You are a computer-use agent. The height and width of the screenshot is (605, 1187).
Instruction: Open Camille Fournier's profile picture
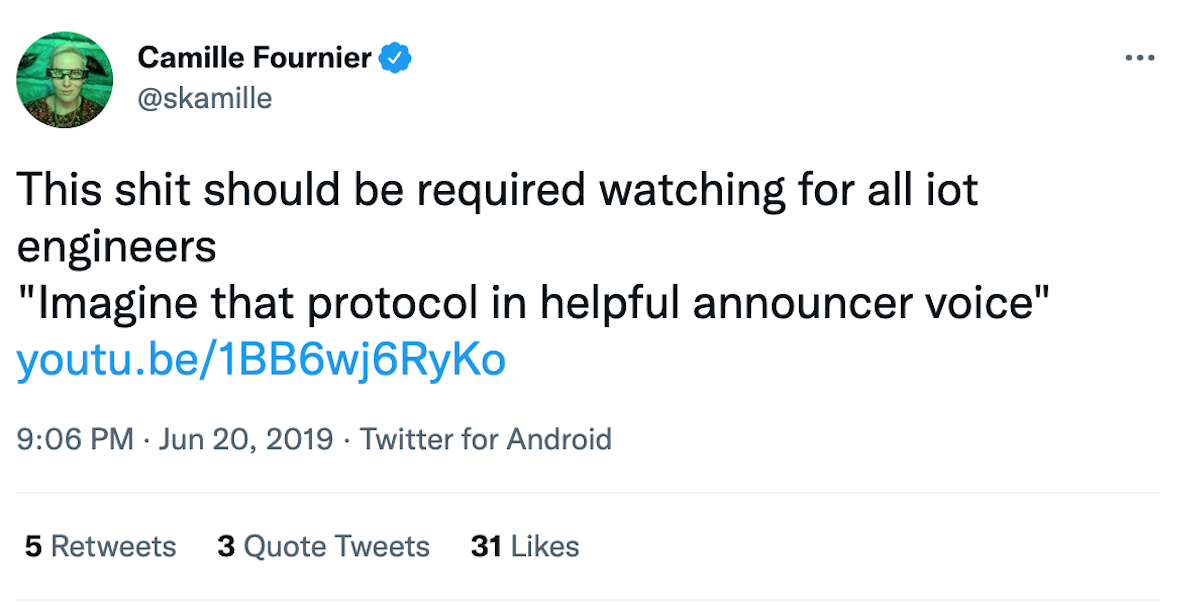[65, 80]
